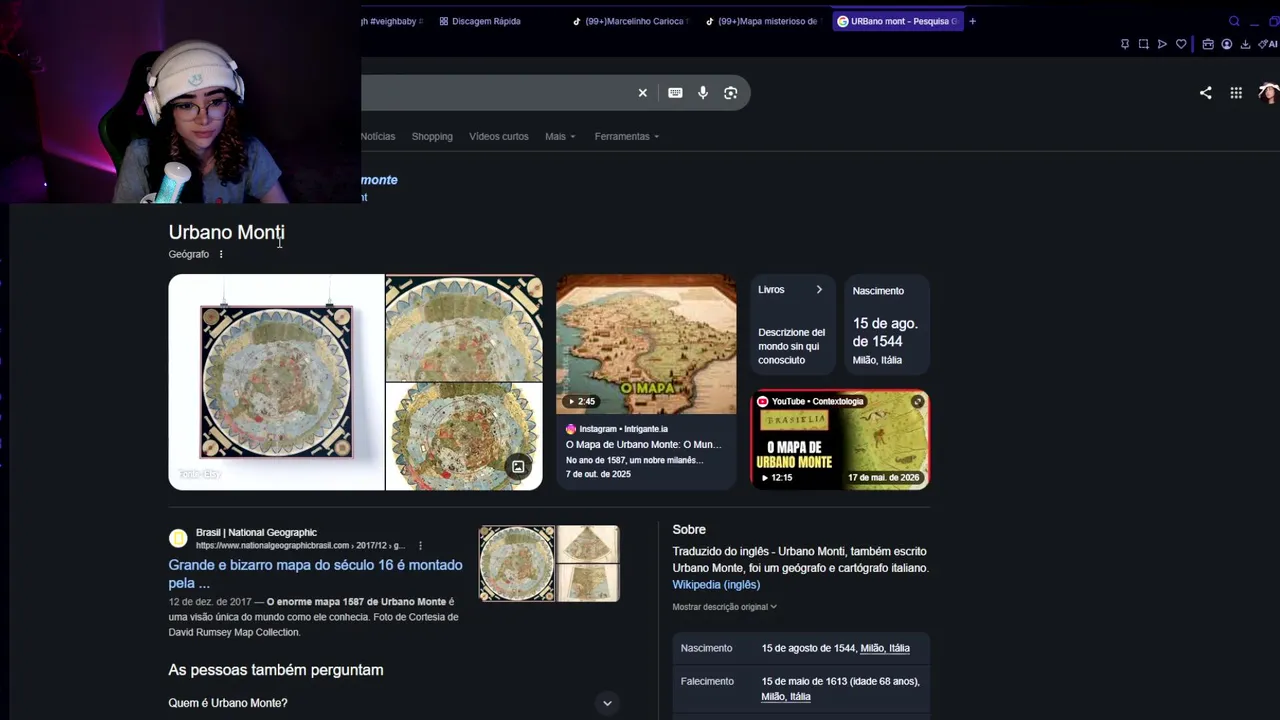The image size is (1280, 720).
Task: Switch to the Marcelinho Carioca TikTok tab
Action: (630, 21)
